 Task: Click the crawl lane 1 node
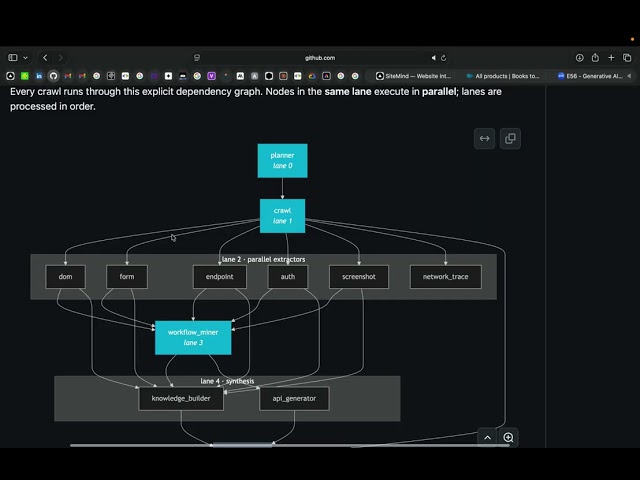click(282, 216)
